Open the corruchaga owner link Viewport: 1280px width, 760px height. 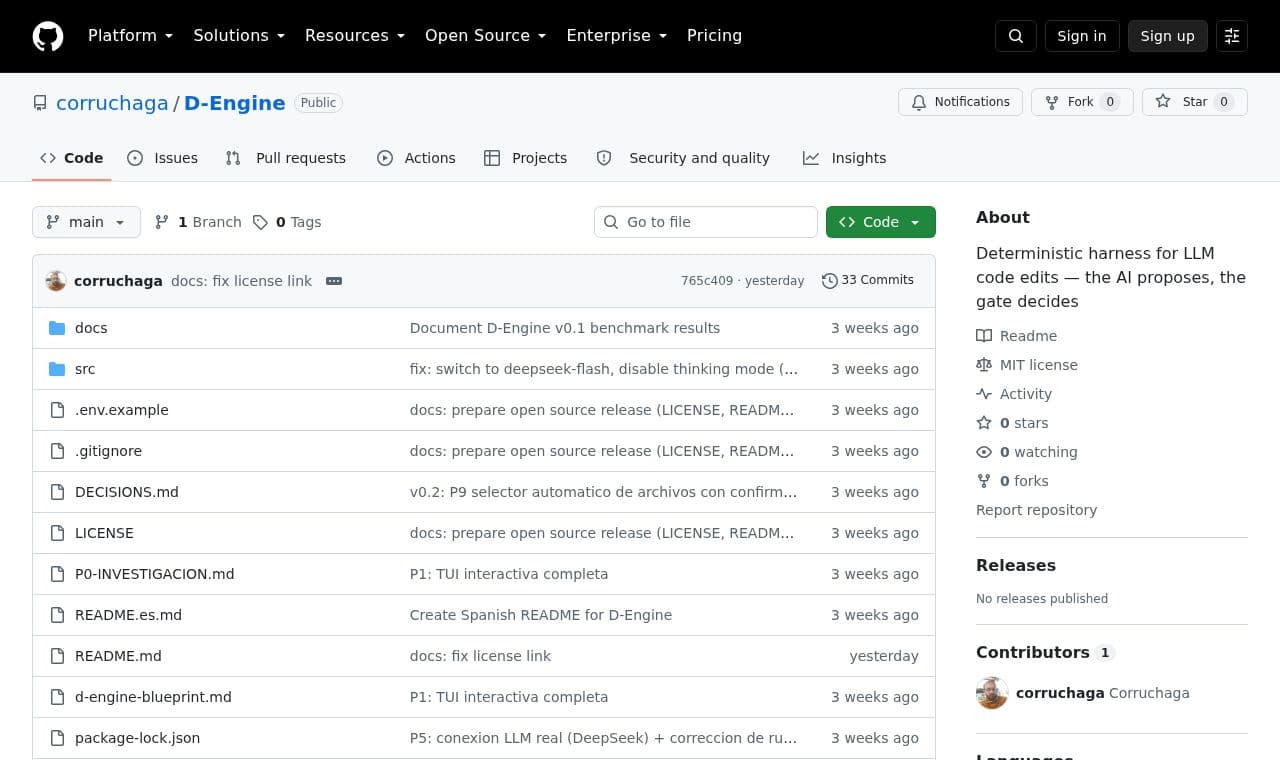[112, 103]
